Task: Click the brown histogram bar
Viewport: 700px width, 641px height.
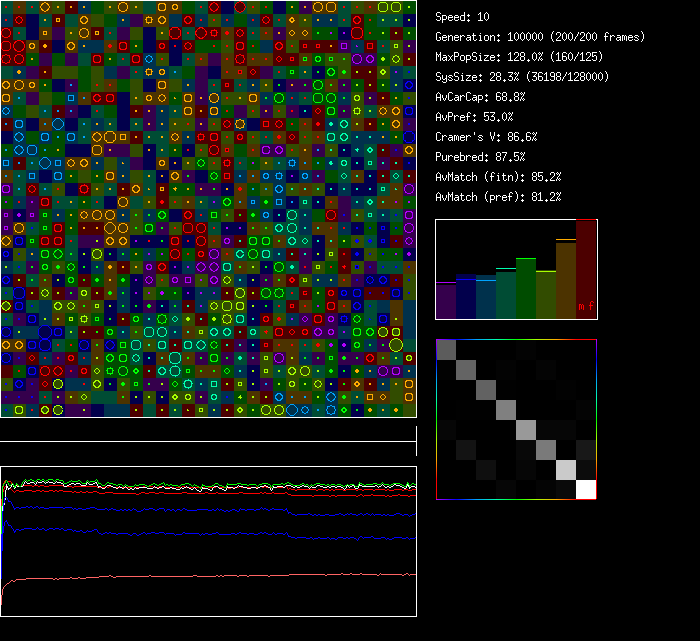Action: (566, 280)
